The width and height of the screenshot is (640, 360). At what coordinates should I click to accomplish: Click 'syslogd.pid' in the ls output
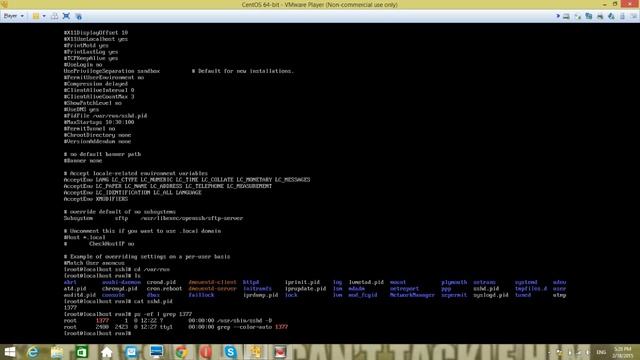[491, 295]
